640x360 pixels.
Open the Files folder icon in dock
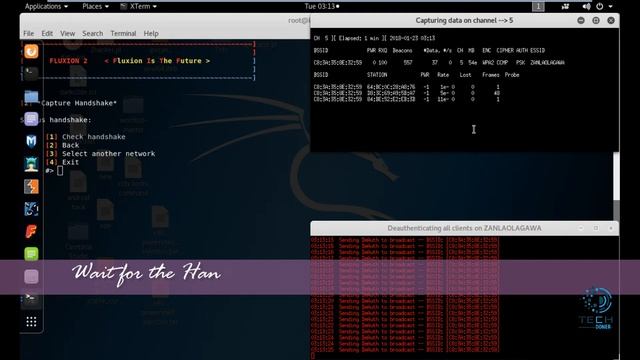[x=31, y=96]
